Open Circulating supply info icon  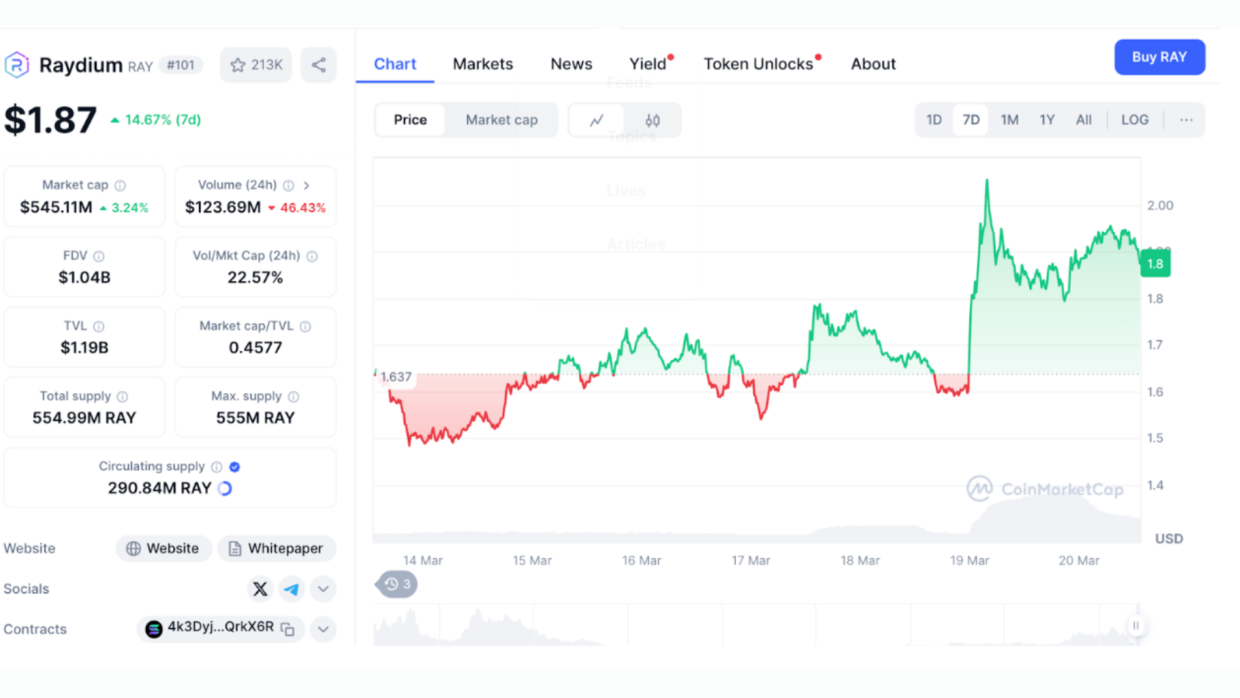tap(216, 466)
